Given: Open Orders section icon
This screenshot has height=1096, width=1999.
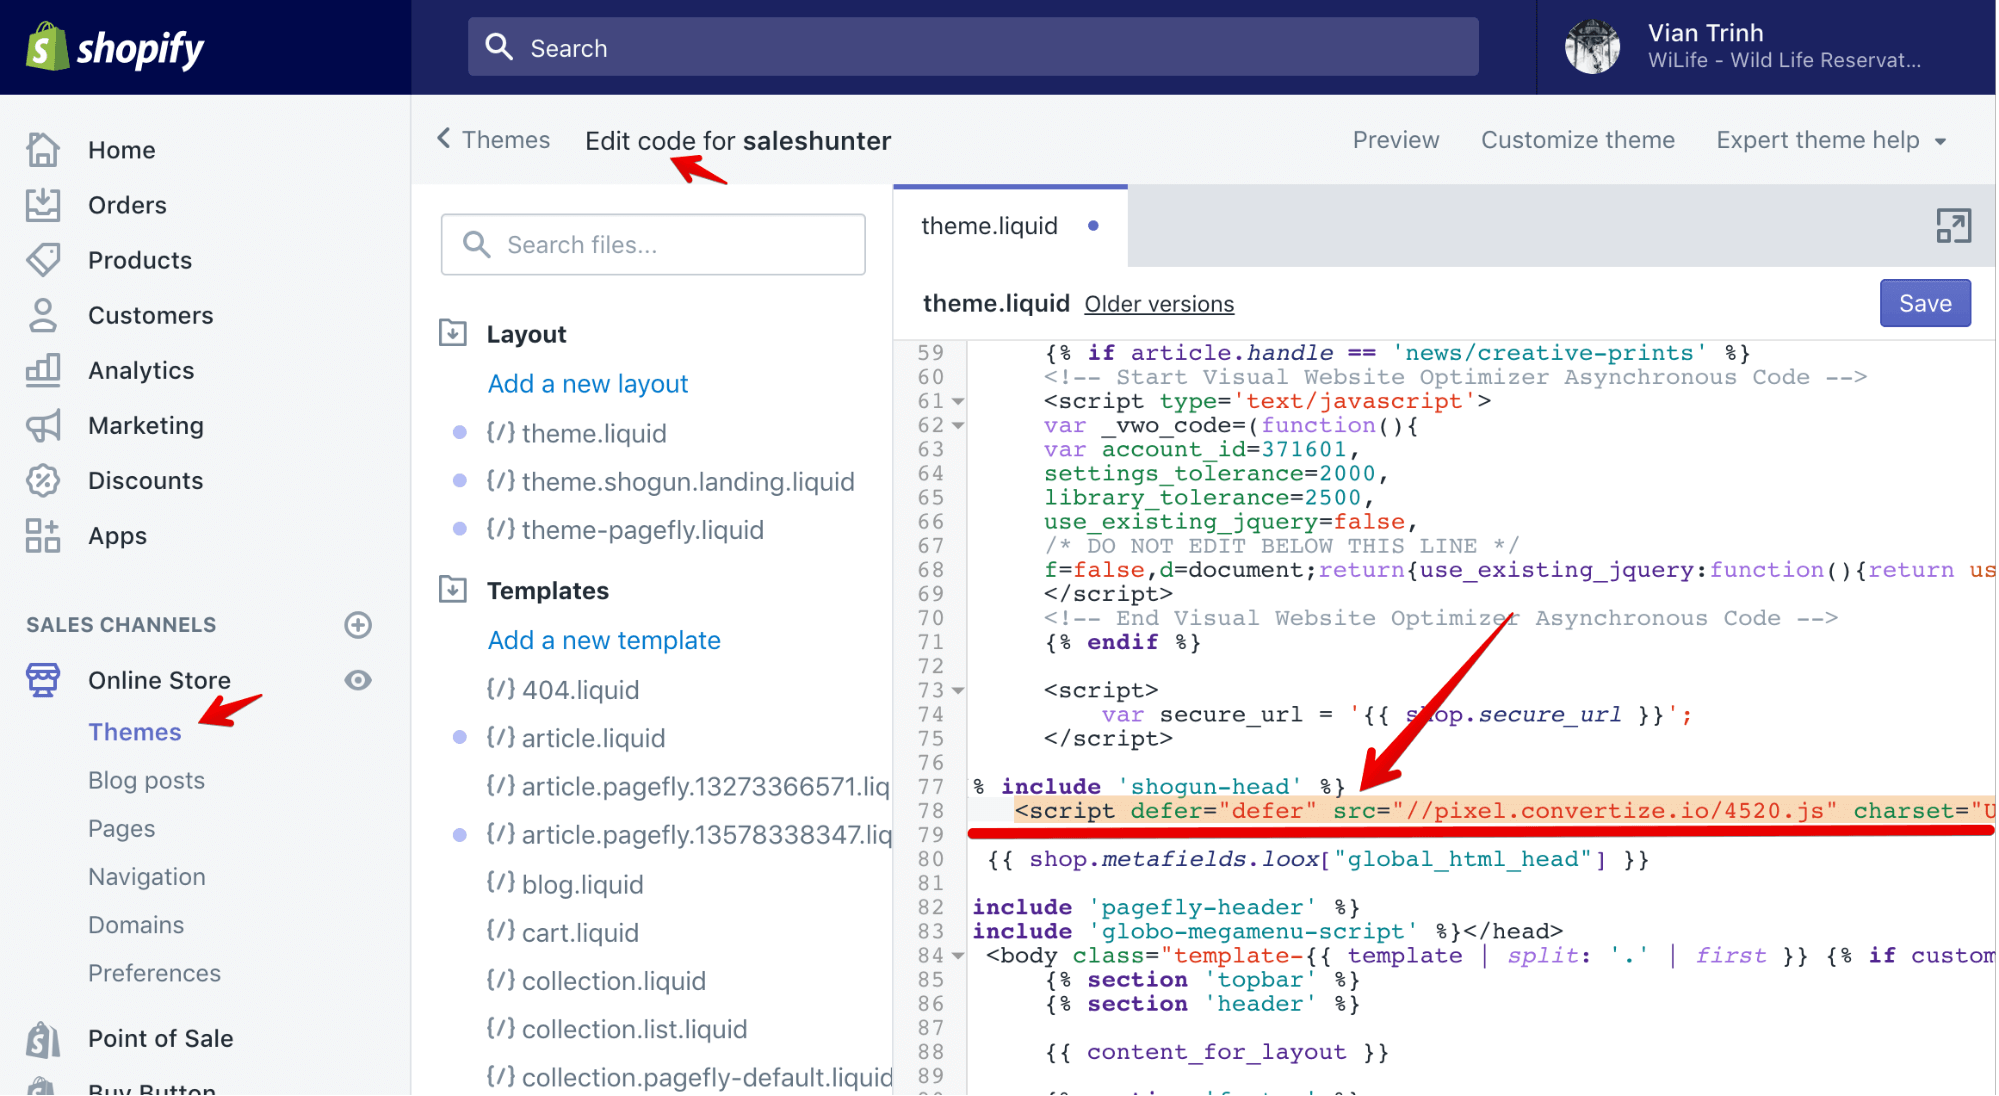Looking at the screenshot, I should (43, 205).
